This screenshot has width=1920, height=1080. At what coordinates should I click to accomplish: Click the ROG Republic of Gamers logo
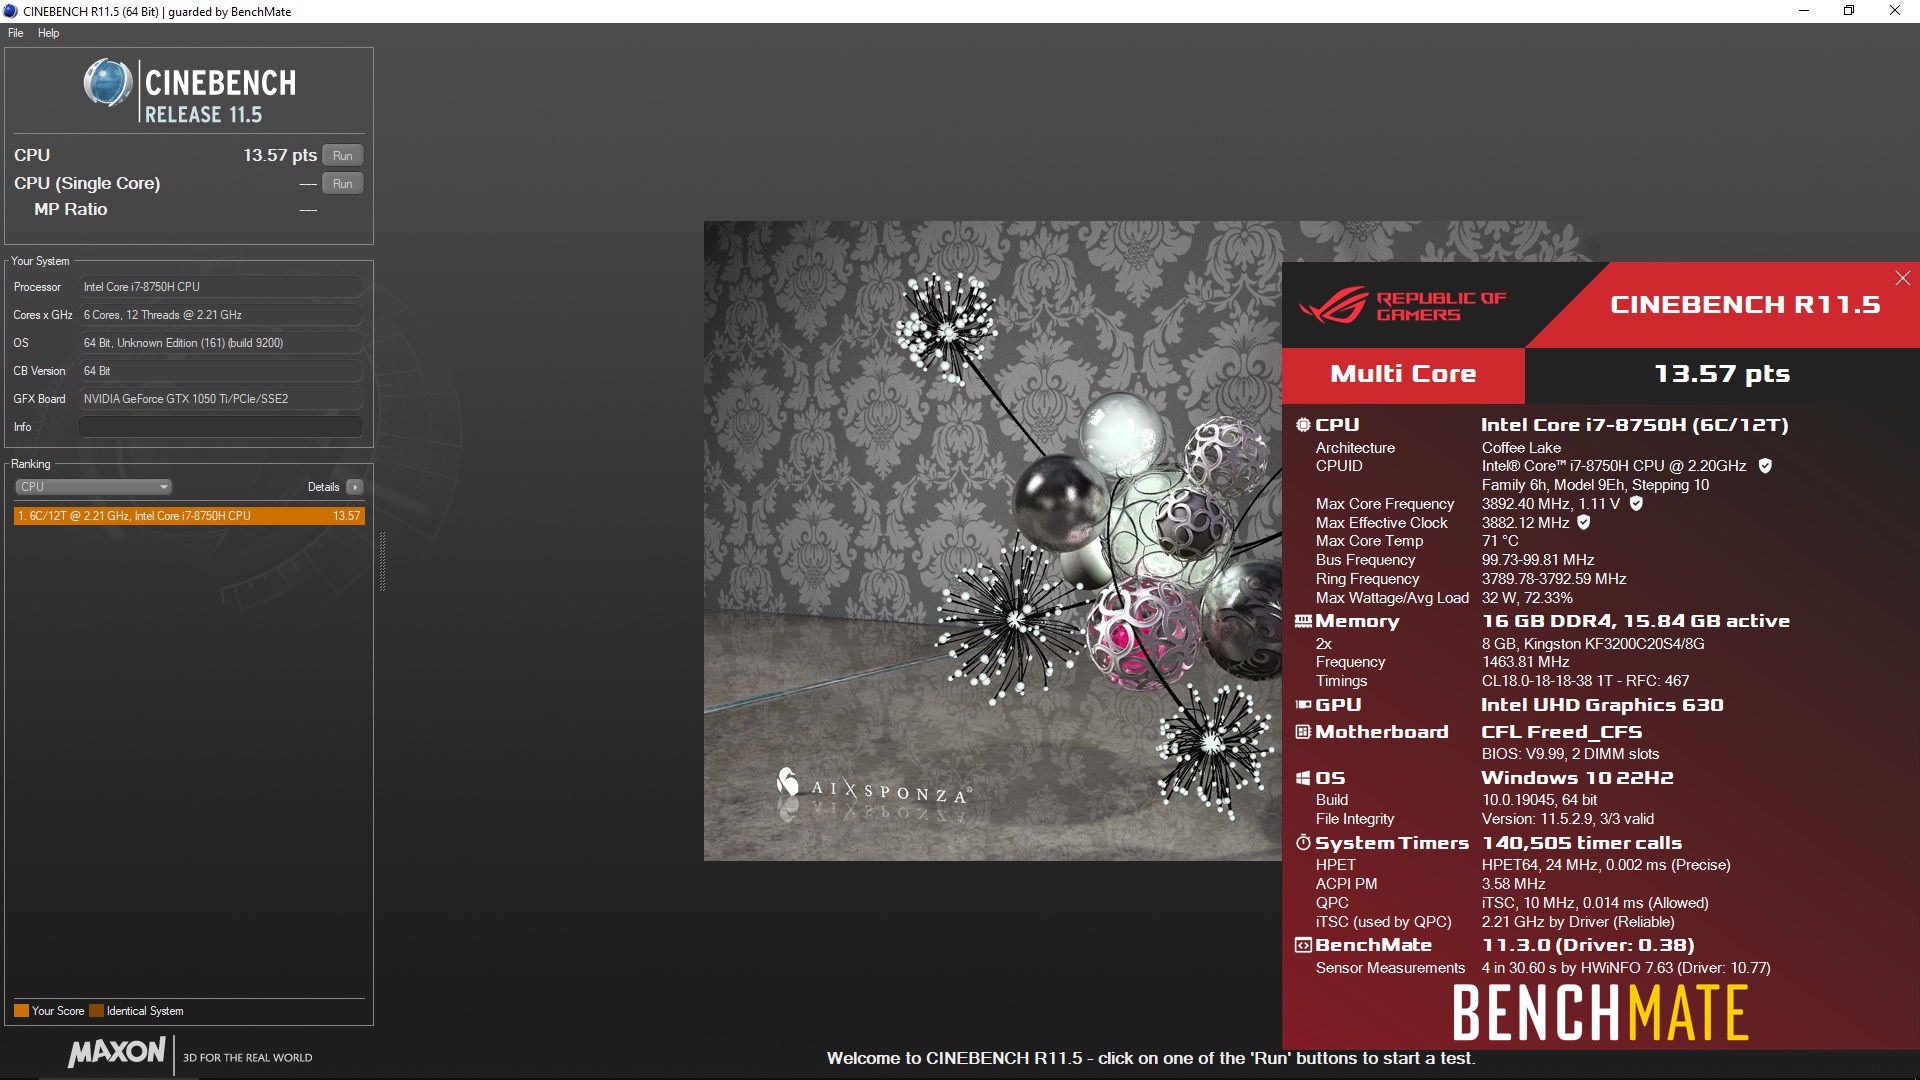[1402, 306]
